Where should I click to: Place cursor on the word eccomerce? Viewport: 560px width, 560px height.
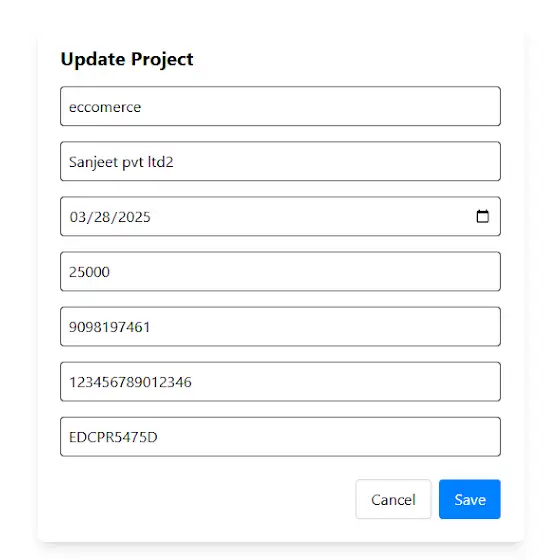(x=105, y=107)
